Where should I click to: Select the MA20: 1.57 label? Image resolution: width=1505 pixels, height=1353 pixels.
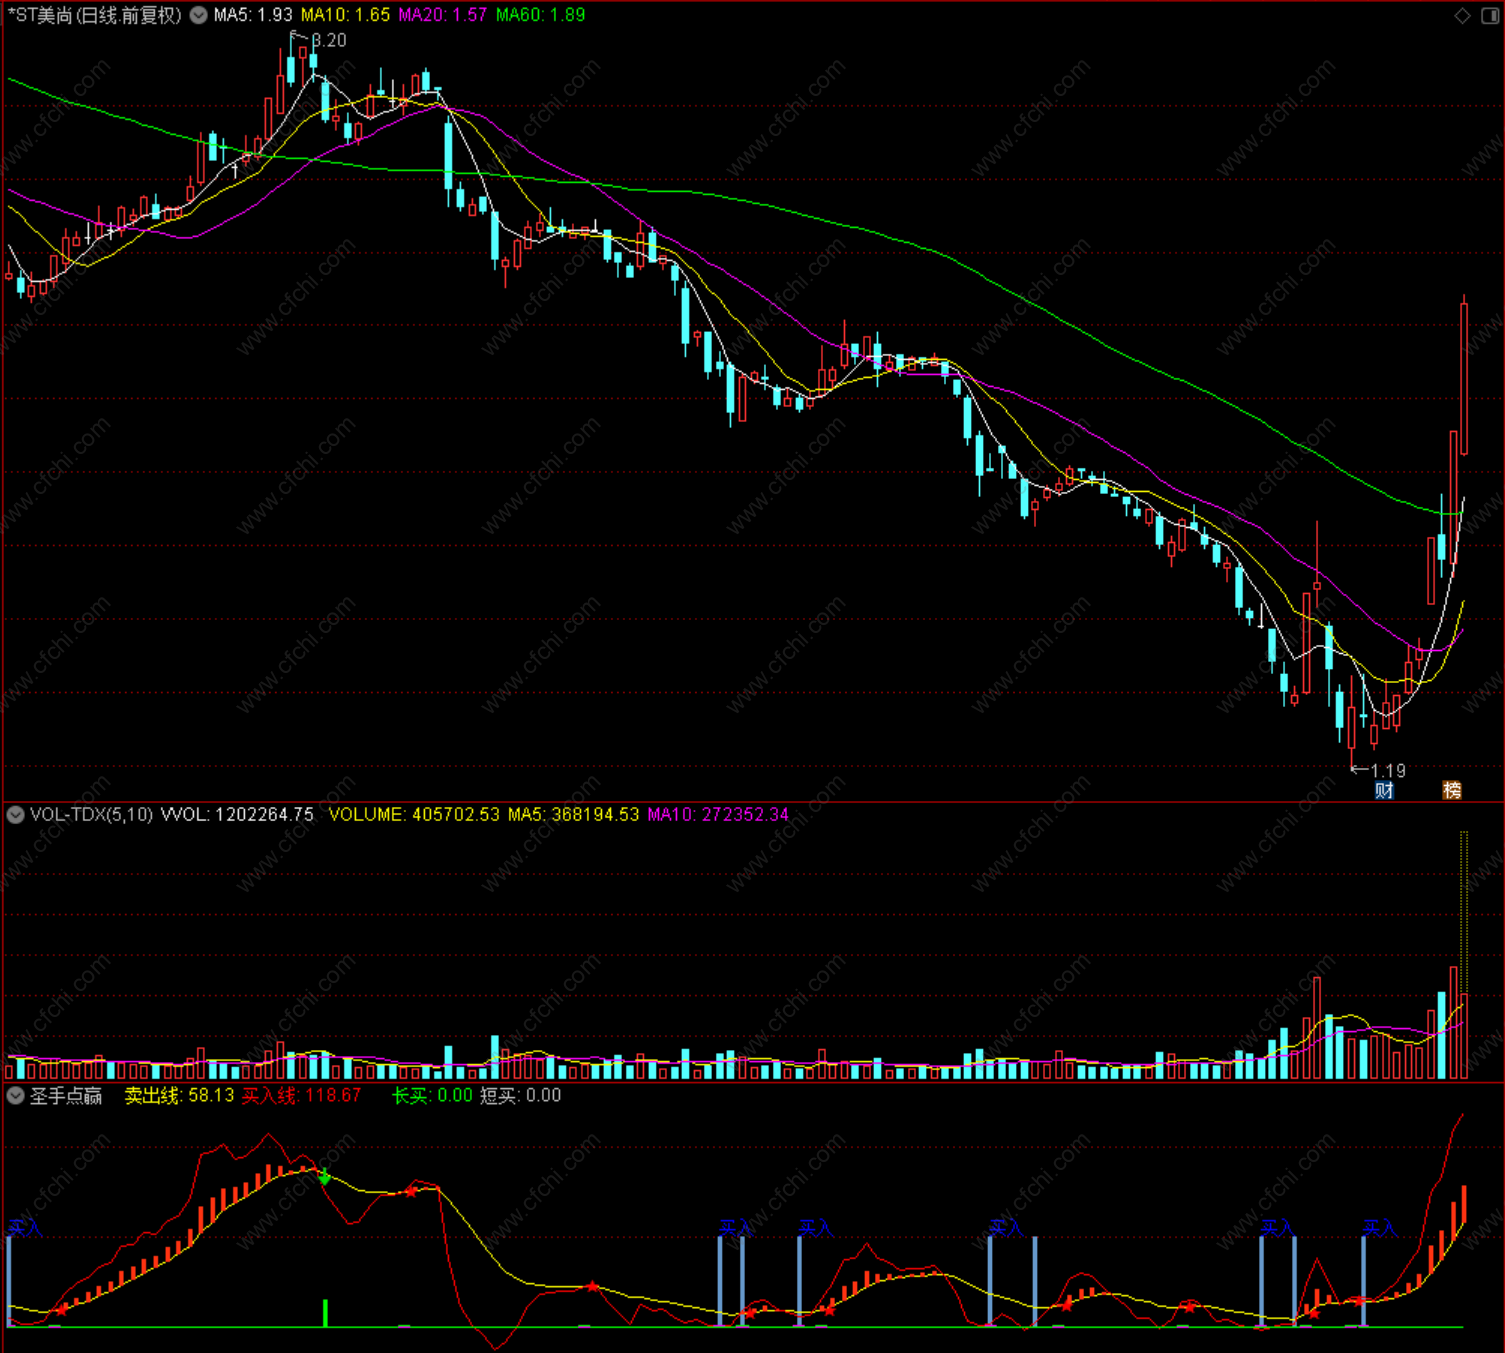(443, 15)
